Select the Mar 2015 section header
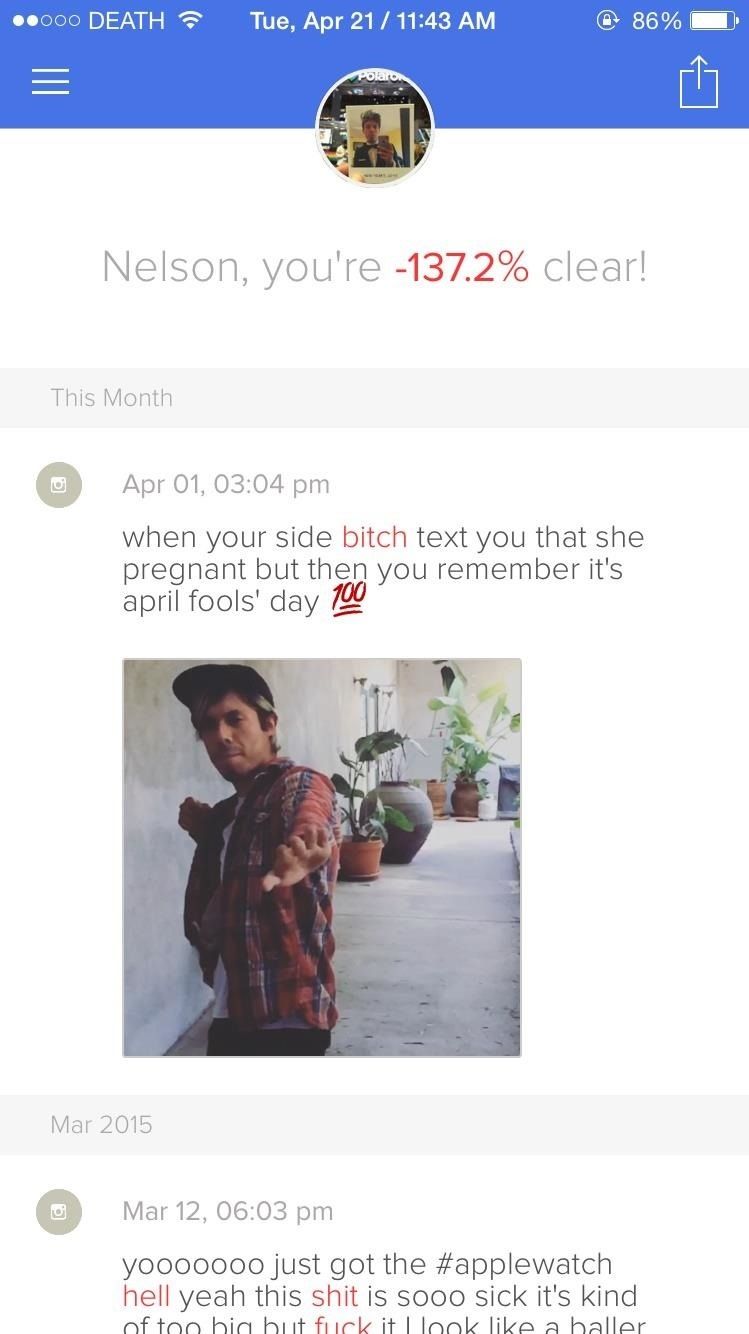The height and width of the screenshot is (1334, 749). 374,1125
